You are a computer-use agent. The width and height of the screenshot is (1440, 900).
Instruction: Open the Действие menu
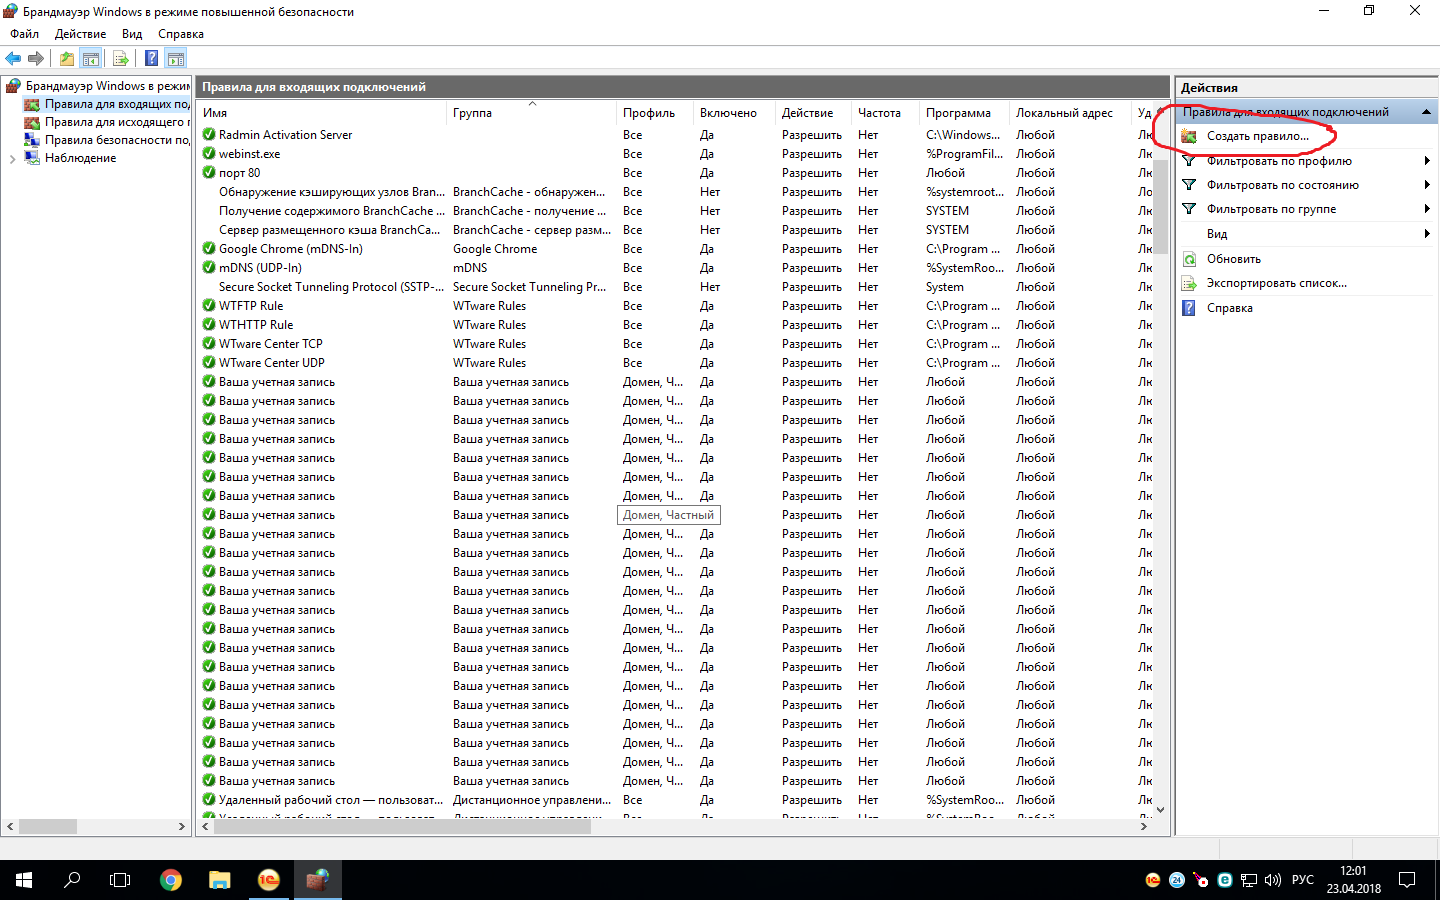pyautogui.click(x=80, y=34)
